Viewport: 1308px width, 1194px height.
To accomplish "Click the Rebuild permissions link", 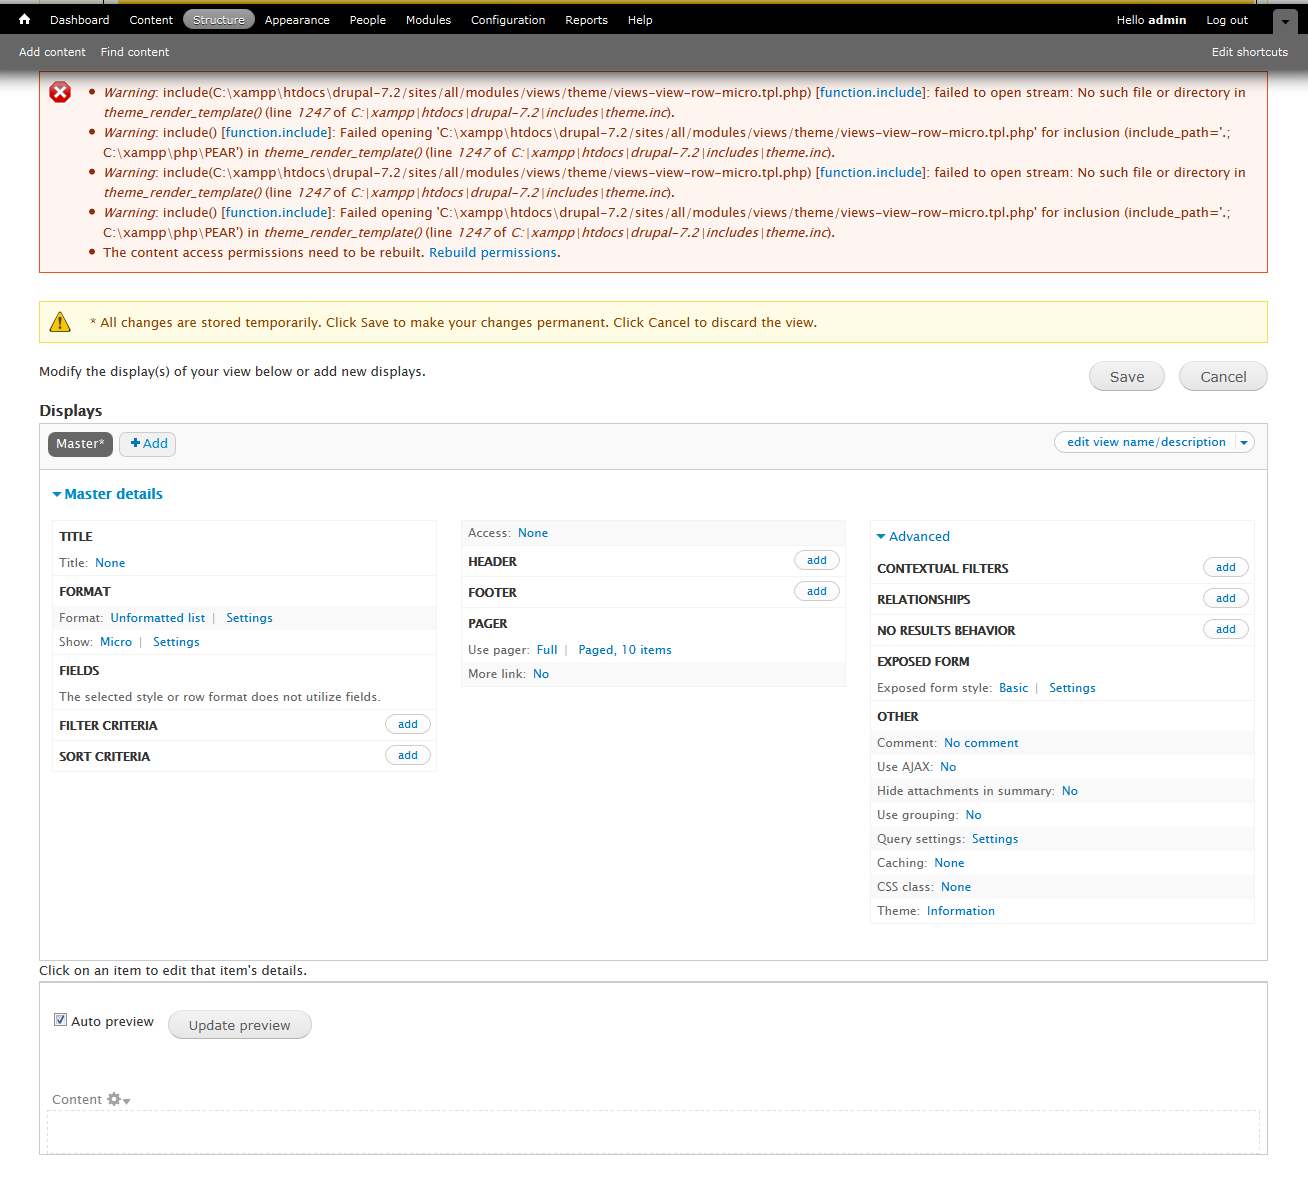I will coord(492,253).
